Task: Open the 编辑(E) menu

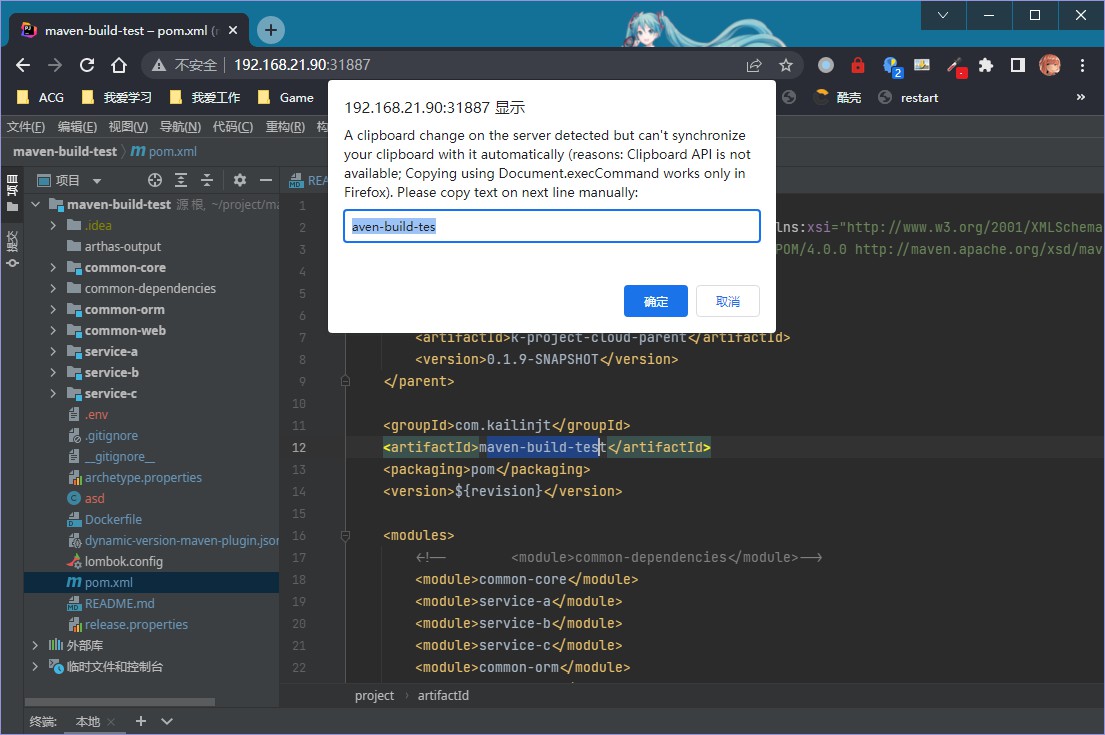Action: pos(77,127)
